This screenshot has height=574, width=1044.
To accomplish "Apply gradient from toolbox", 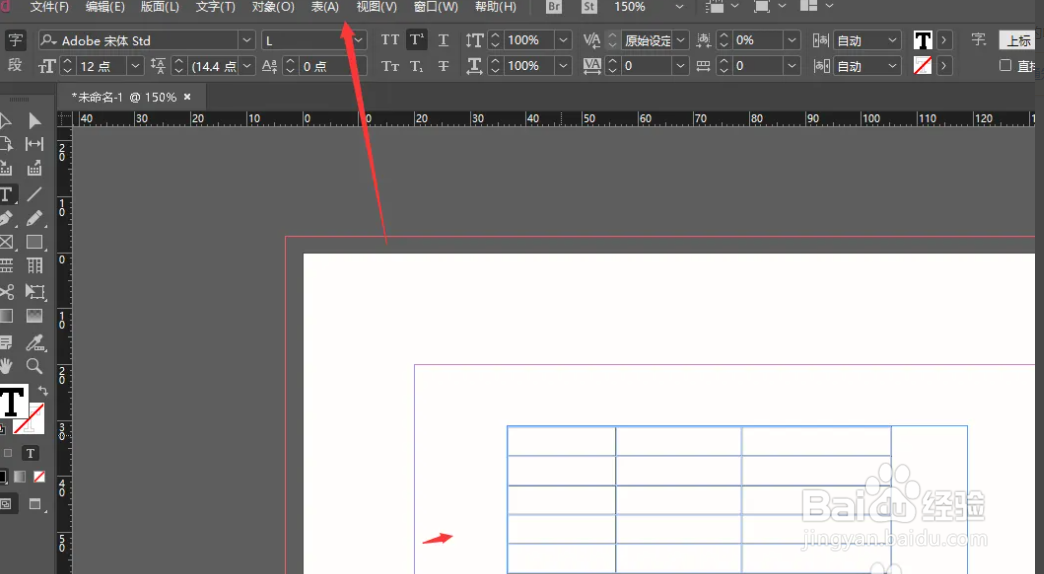I will pos(20,477).
